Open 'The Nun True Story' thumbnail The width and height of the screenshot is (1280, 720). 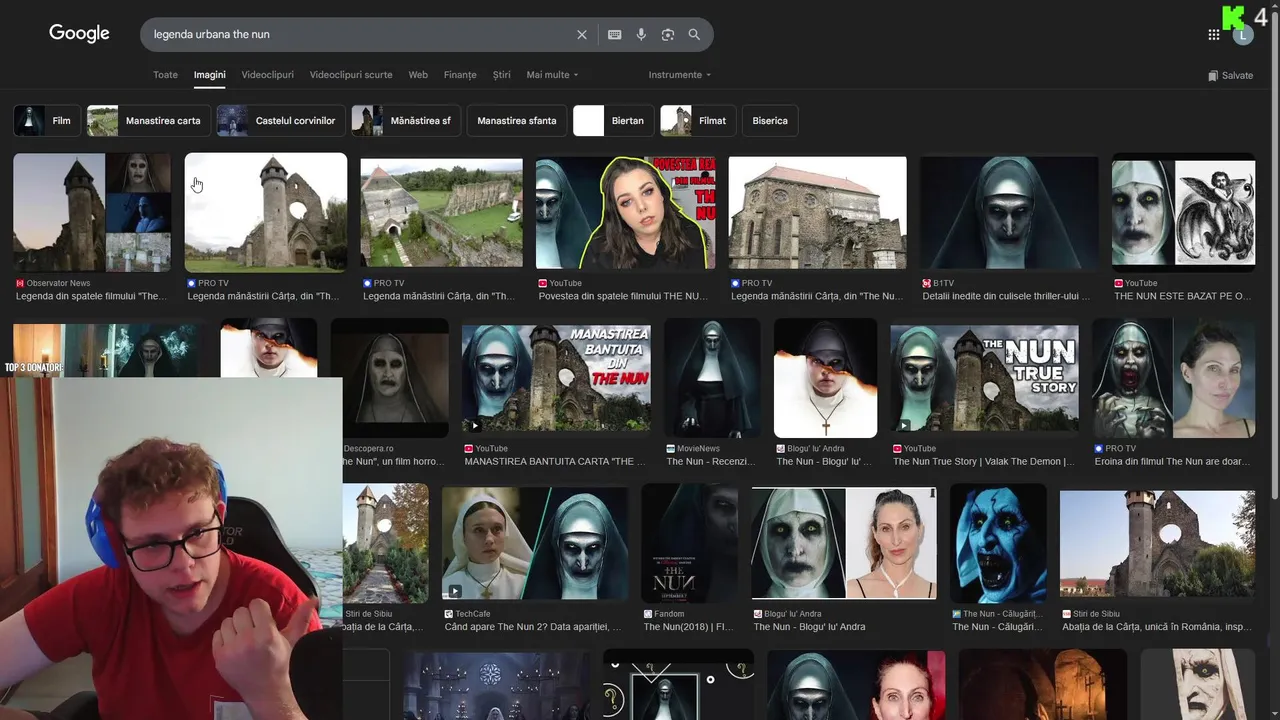click(x=984, y=378)
